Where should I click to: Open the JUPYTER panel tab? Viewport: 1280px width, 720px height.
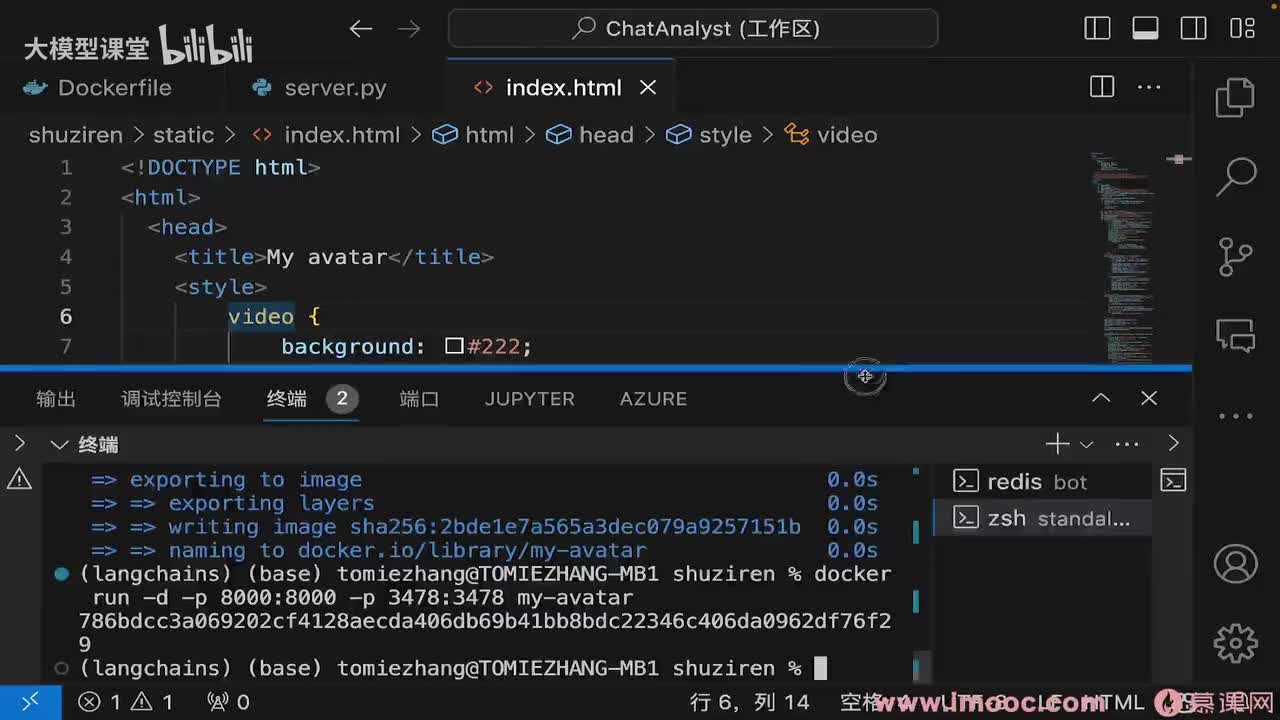pyautogui.click(x=530, y=399)
